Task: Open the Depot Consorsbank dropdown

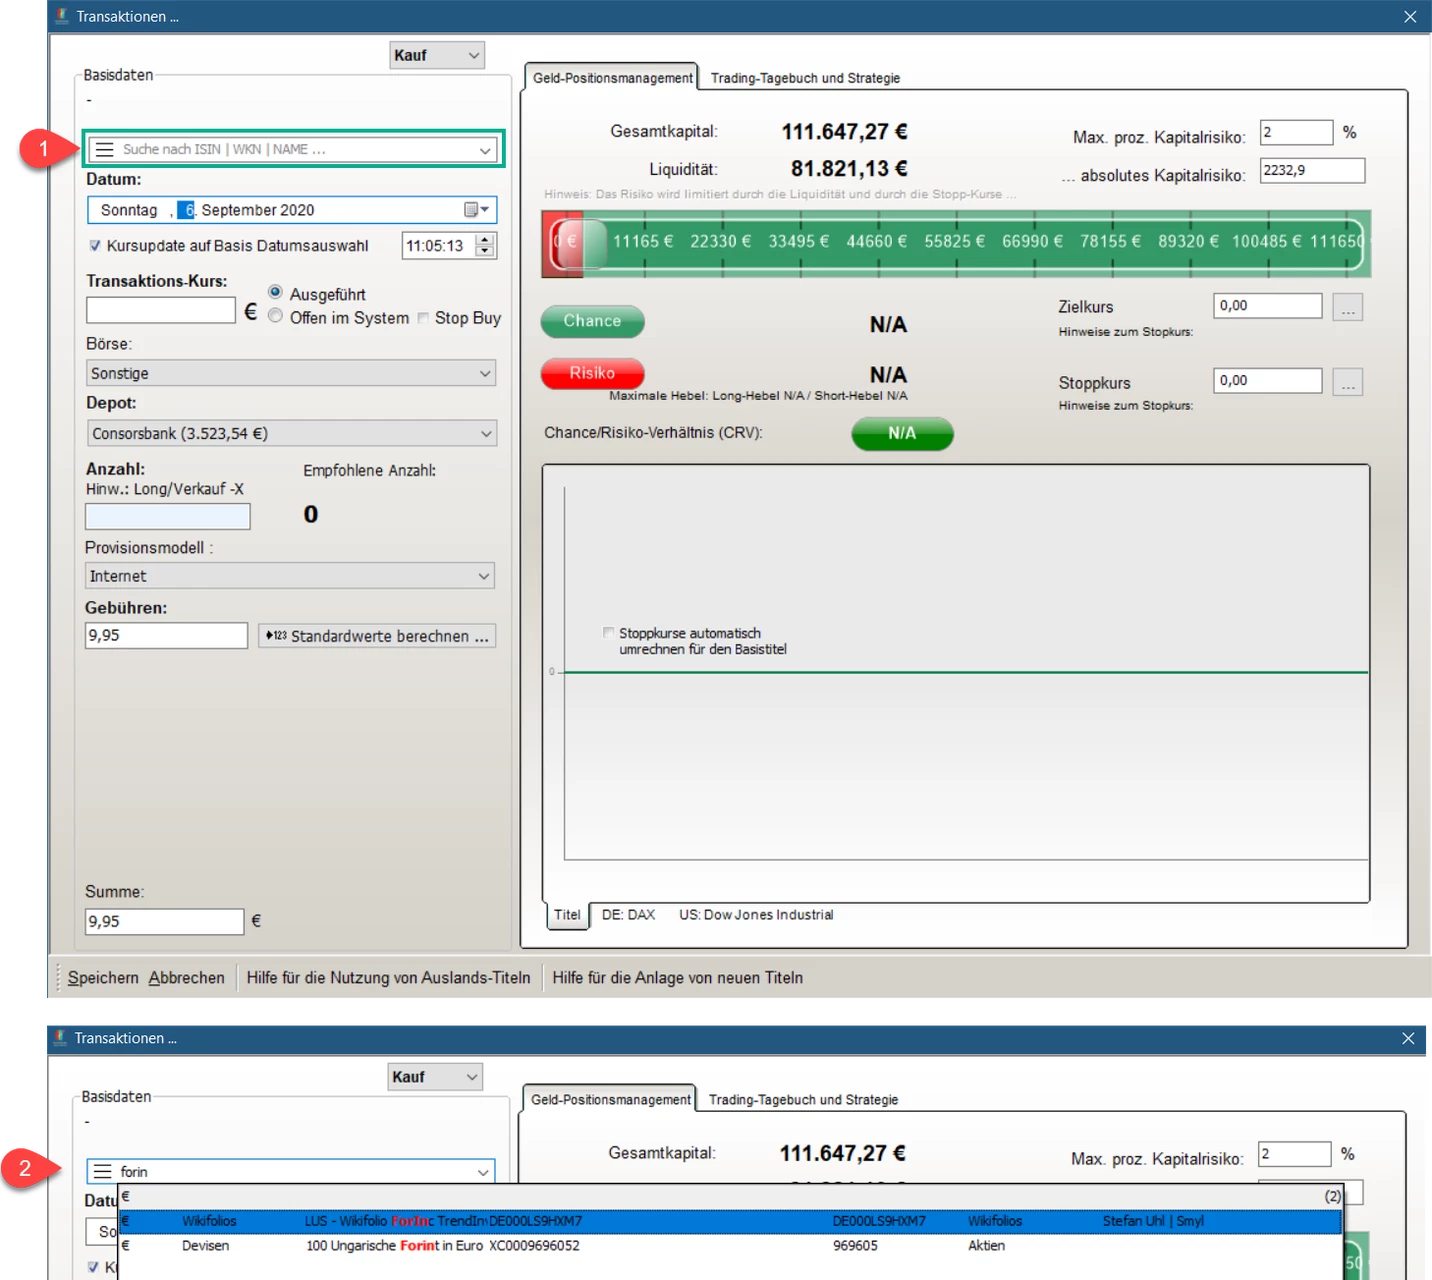Action: 291,433
